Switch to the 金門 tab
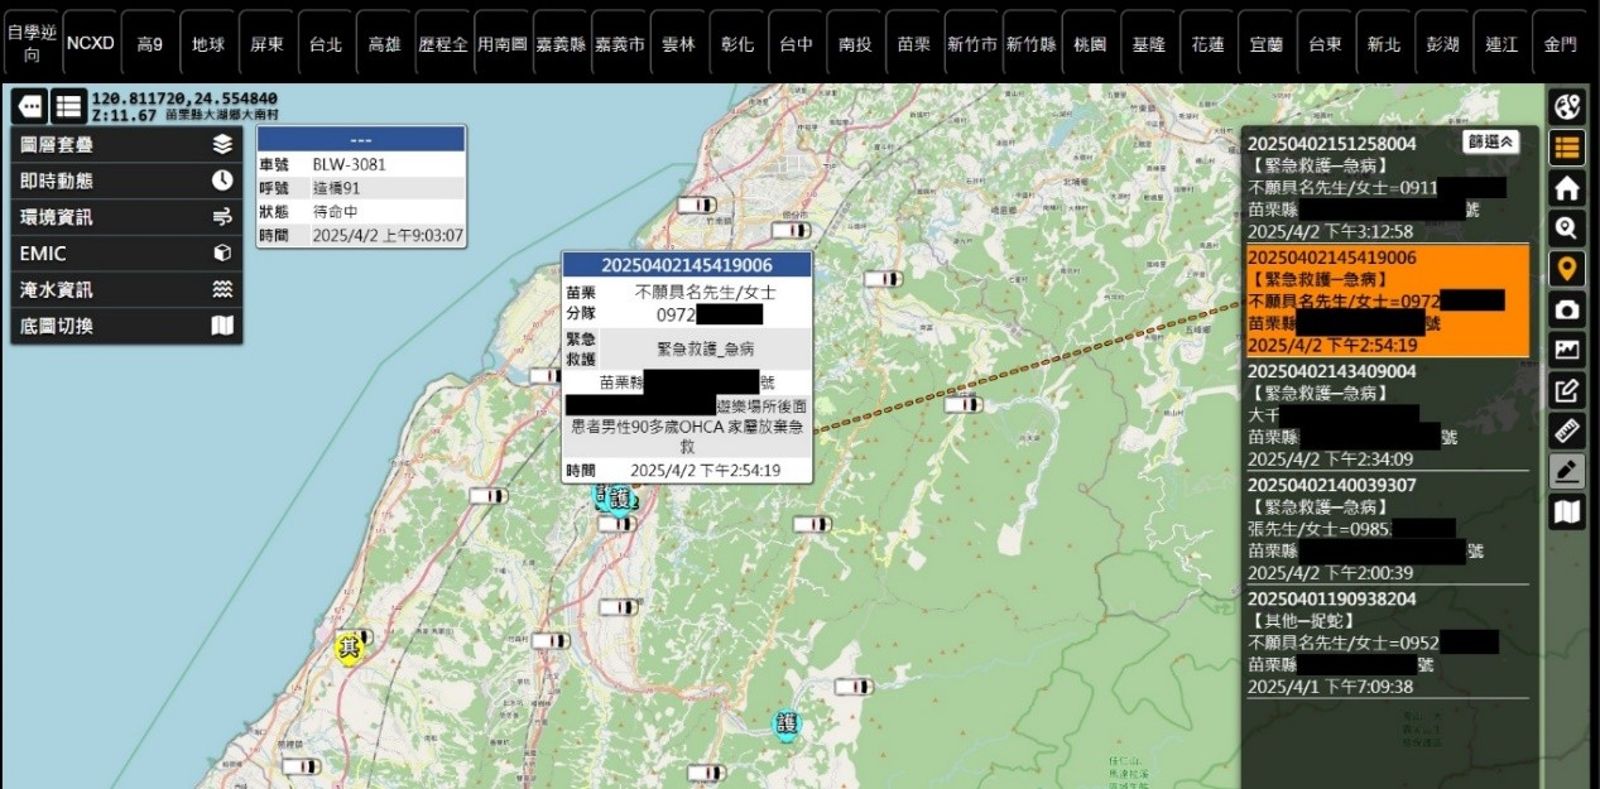The height and width of the screenshot is (789, 1600). coord(1560,43)
